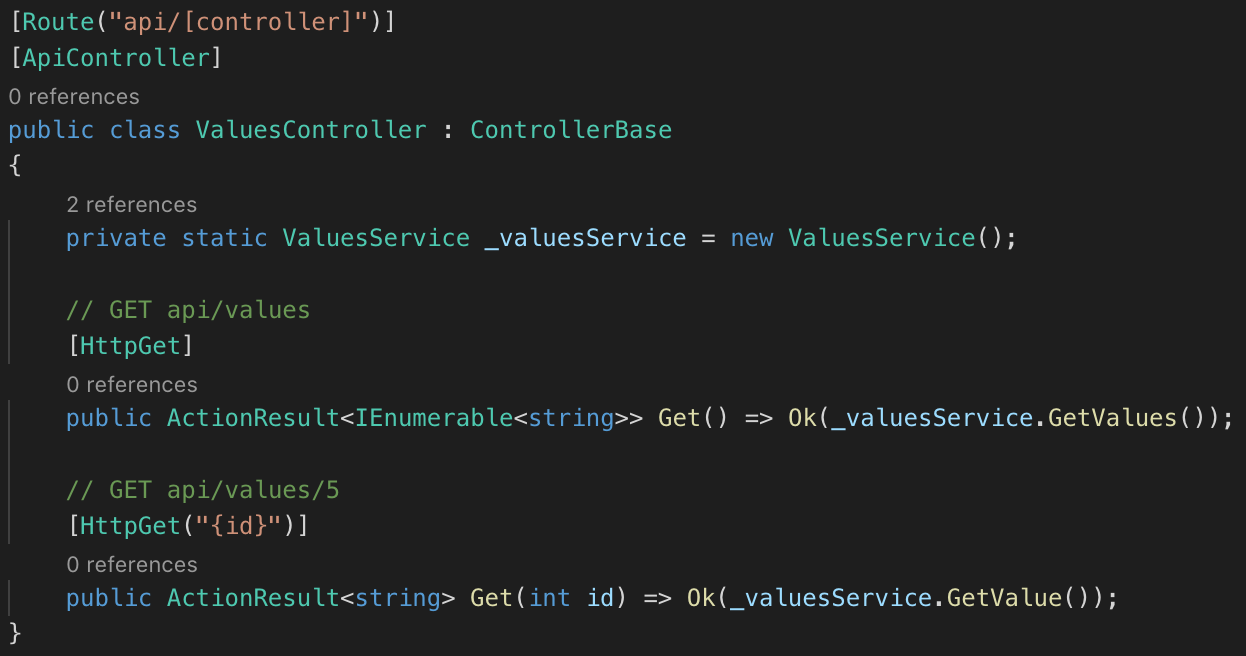
Task: Click the GET api/values comment
Action: pos(188,310)
